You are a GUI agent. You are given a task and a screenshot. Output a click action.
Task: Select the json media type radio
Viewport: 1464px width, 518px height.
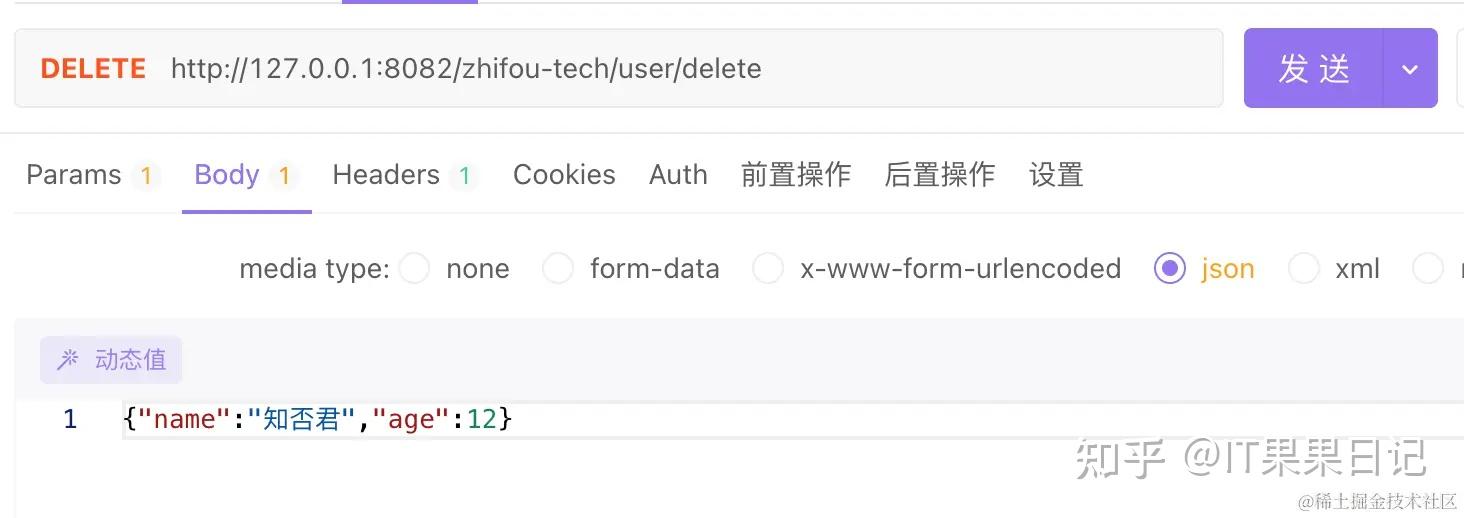pyautogui.click(x=1169, y=268)
